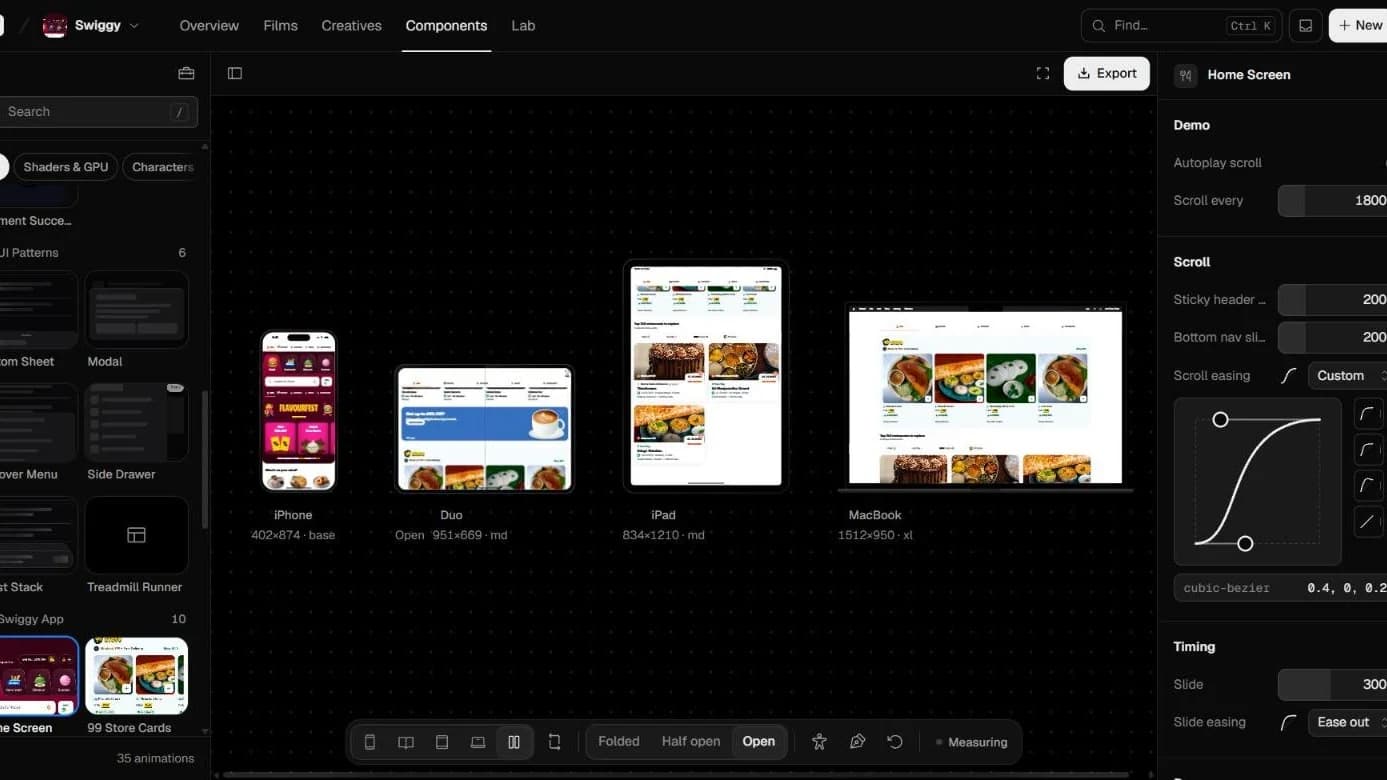Select the Home Screen thumbnail in sidebar
Image resolution: width=1387 pixels, height=780 pixels.
click(38, 676)
